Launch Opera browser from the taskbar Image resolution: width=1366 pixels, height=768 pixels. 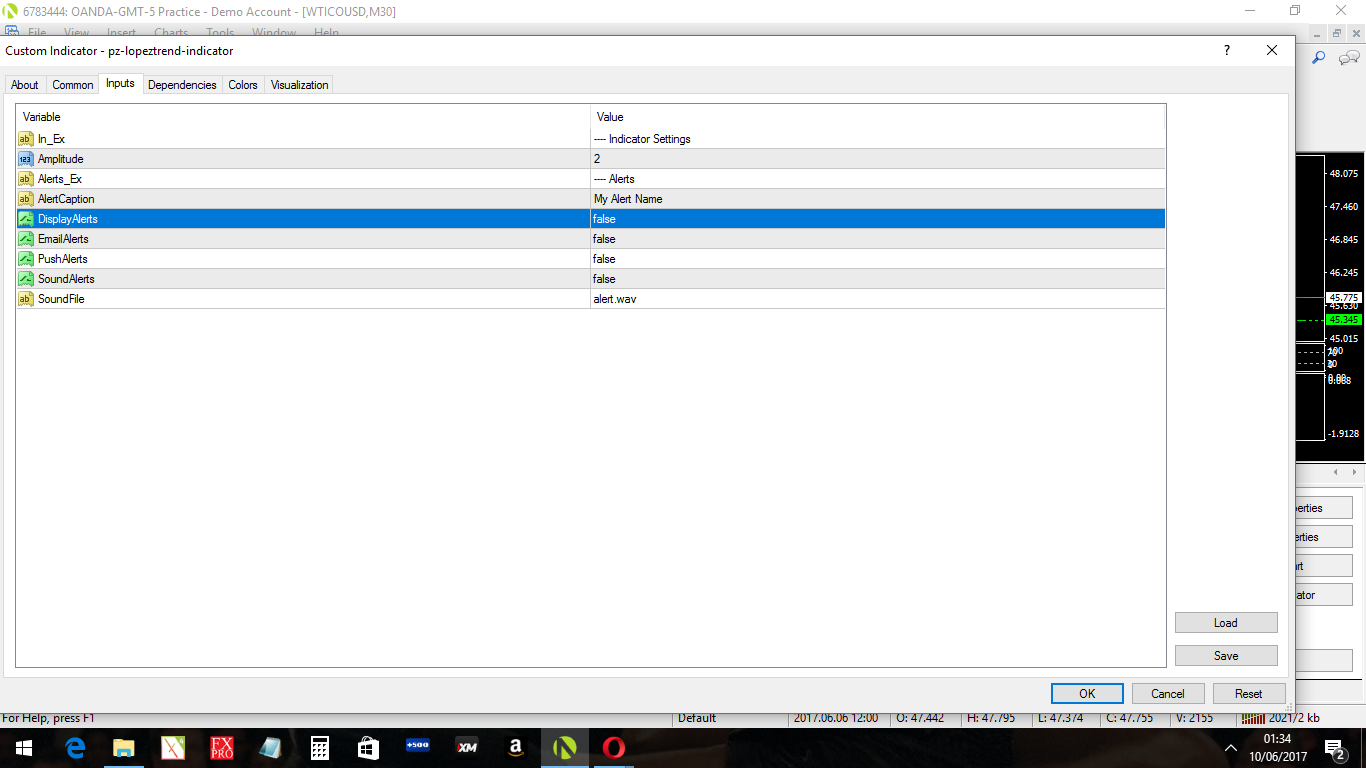pos(614,748)
